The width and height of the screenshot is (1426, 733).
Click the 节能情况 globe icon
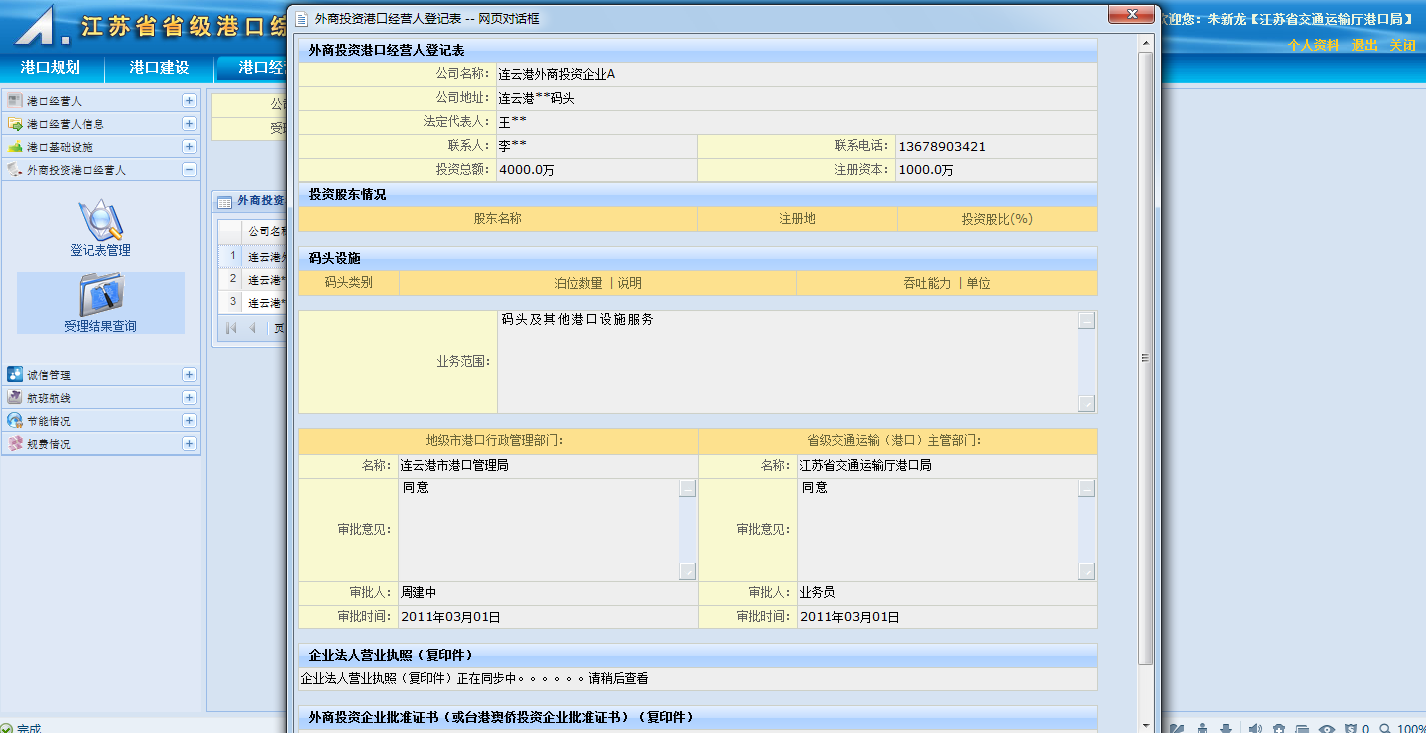point(15,421)
